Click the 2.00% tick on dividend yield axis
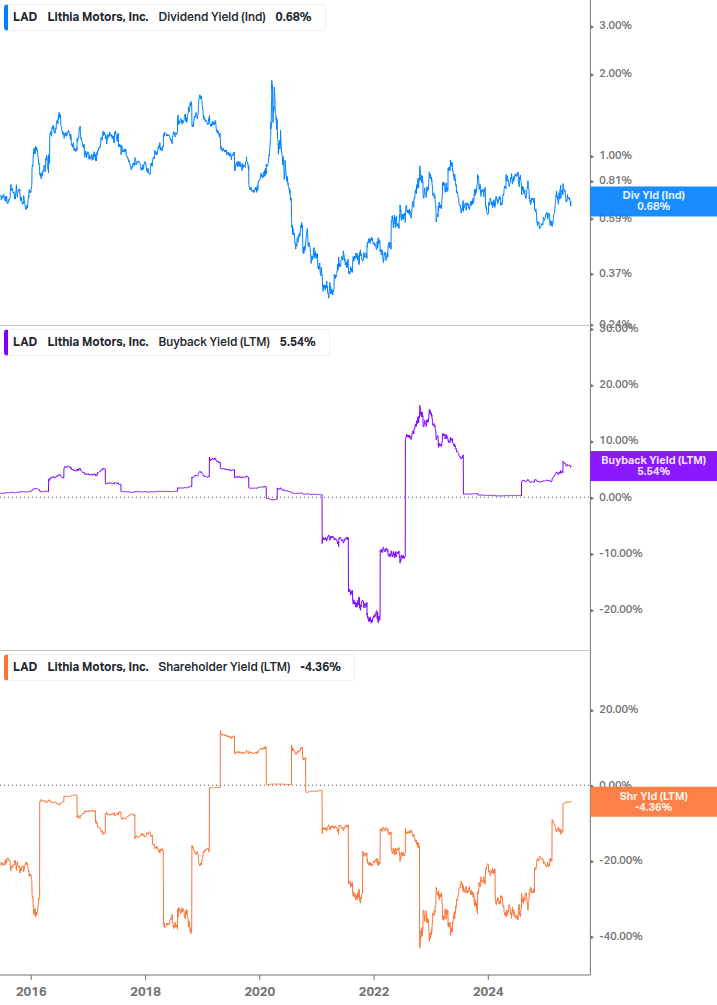 615,74
